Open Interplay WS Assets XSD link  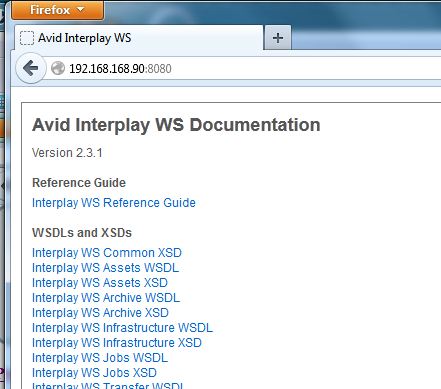click(x=100, y=282)
